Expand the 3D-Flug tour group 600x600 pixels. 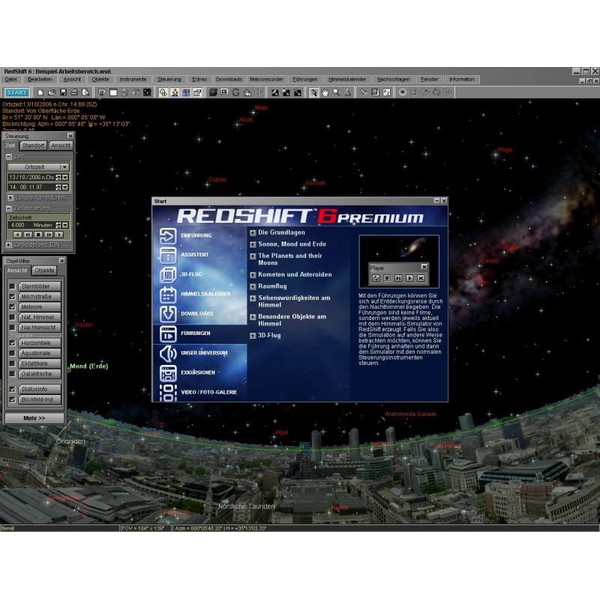pos(253,336)
